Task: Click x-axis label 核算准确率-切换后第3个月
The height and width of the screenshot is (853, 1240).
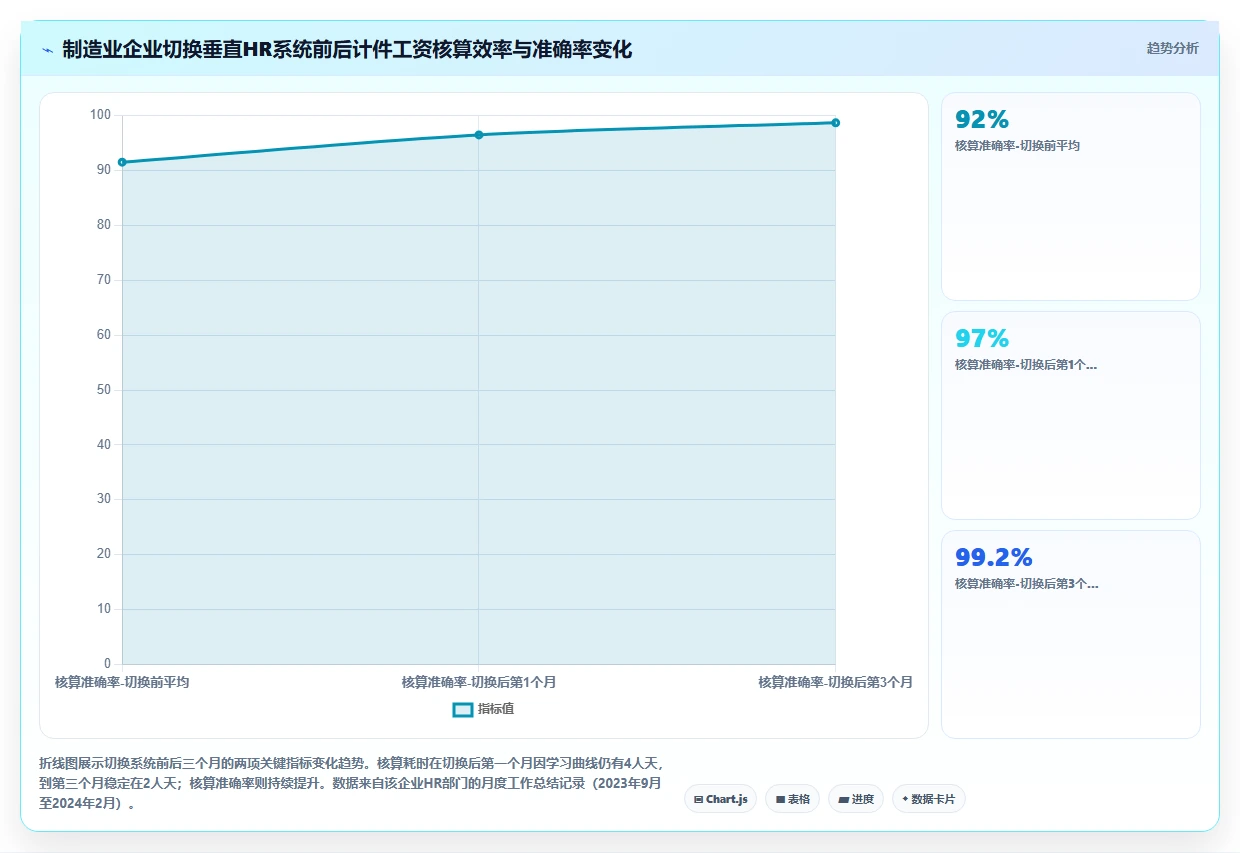Action: pyautogui.click(x=835, y=682)
